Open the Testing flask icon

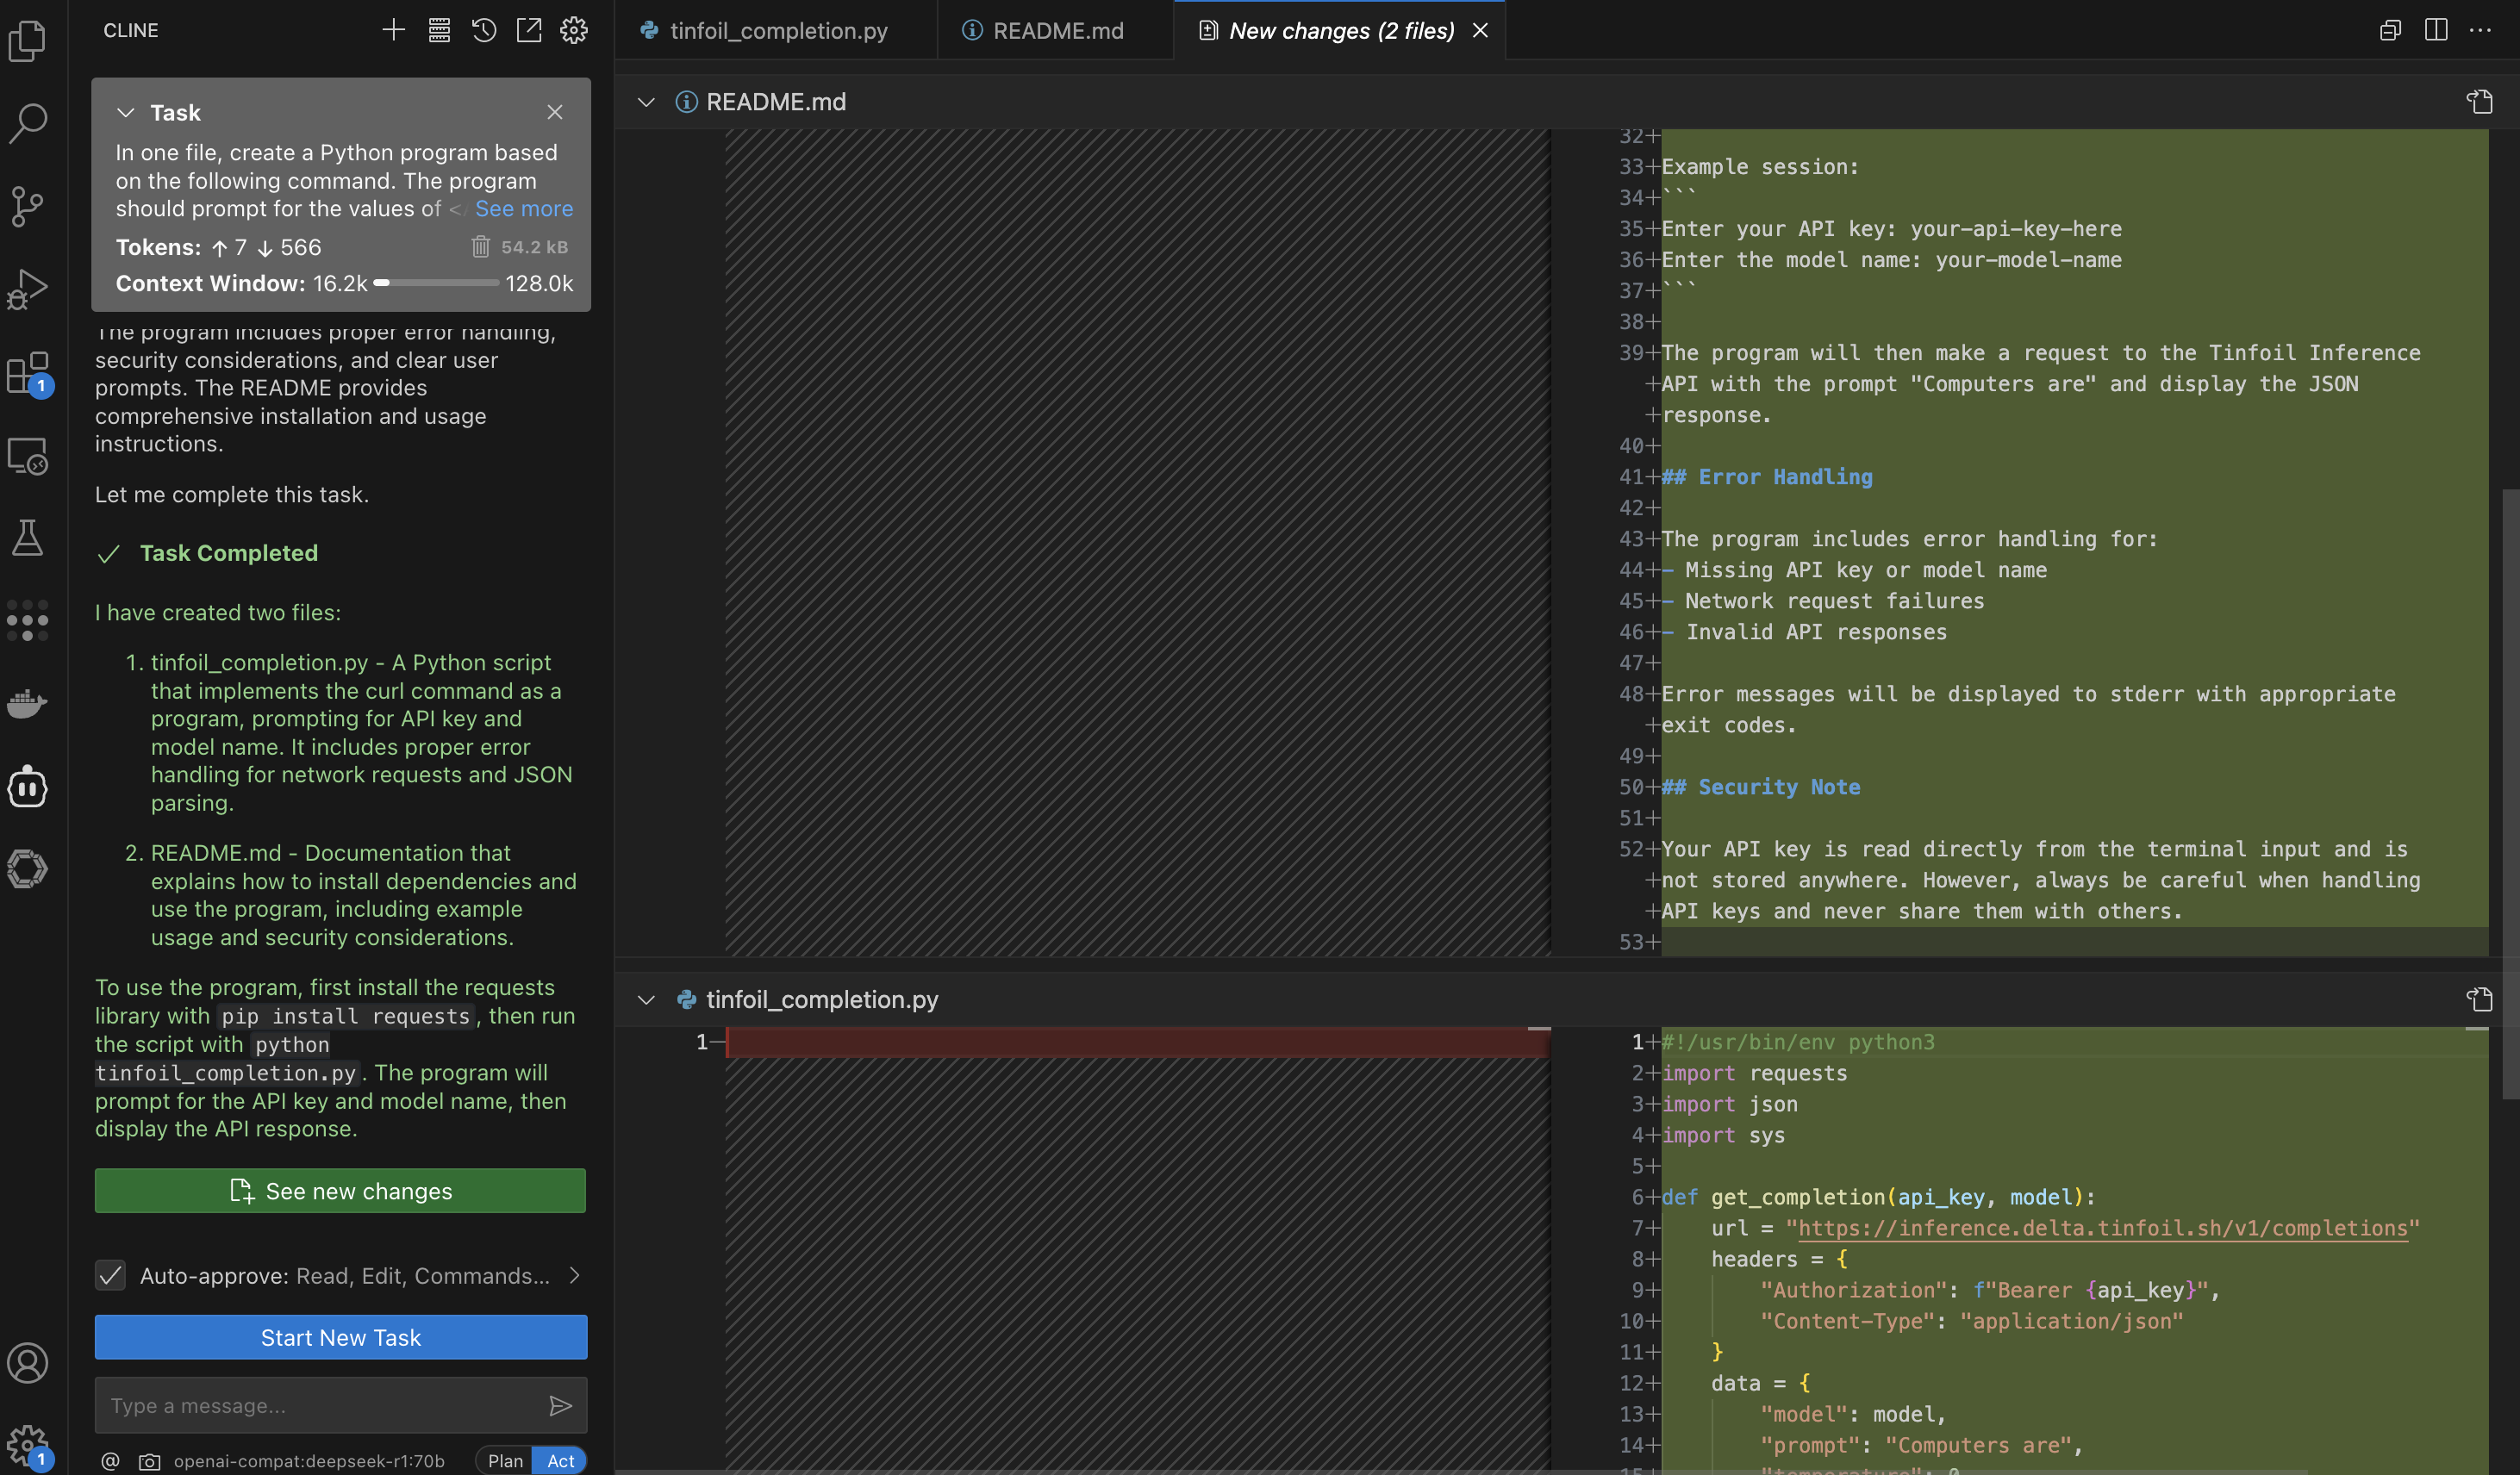click(27, 538)
